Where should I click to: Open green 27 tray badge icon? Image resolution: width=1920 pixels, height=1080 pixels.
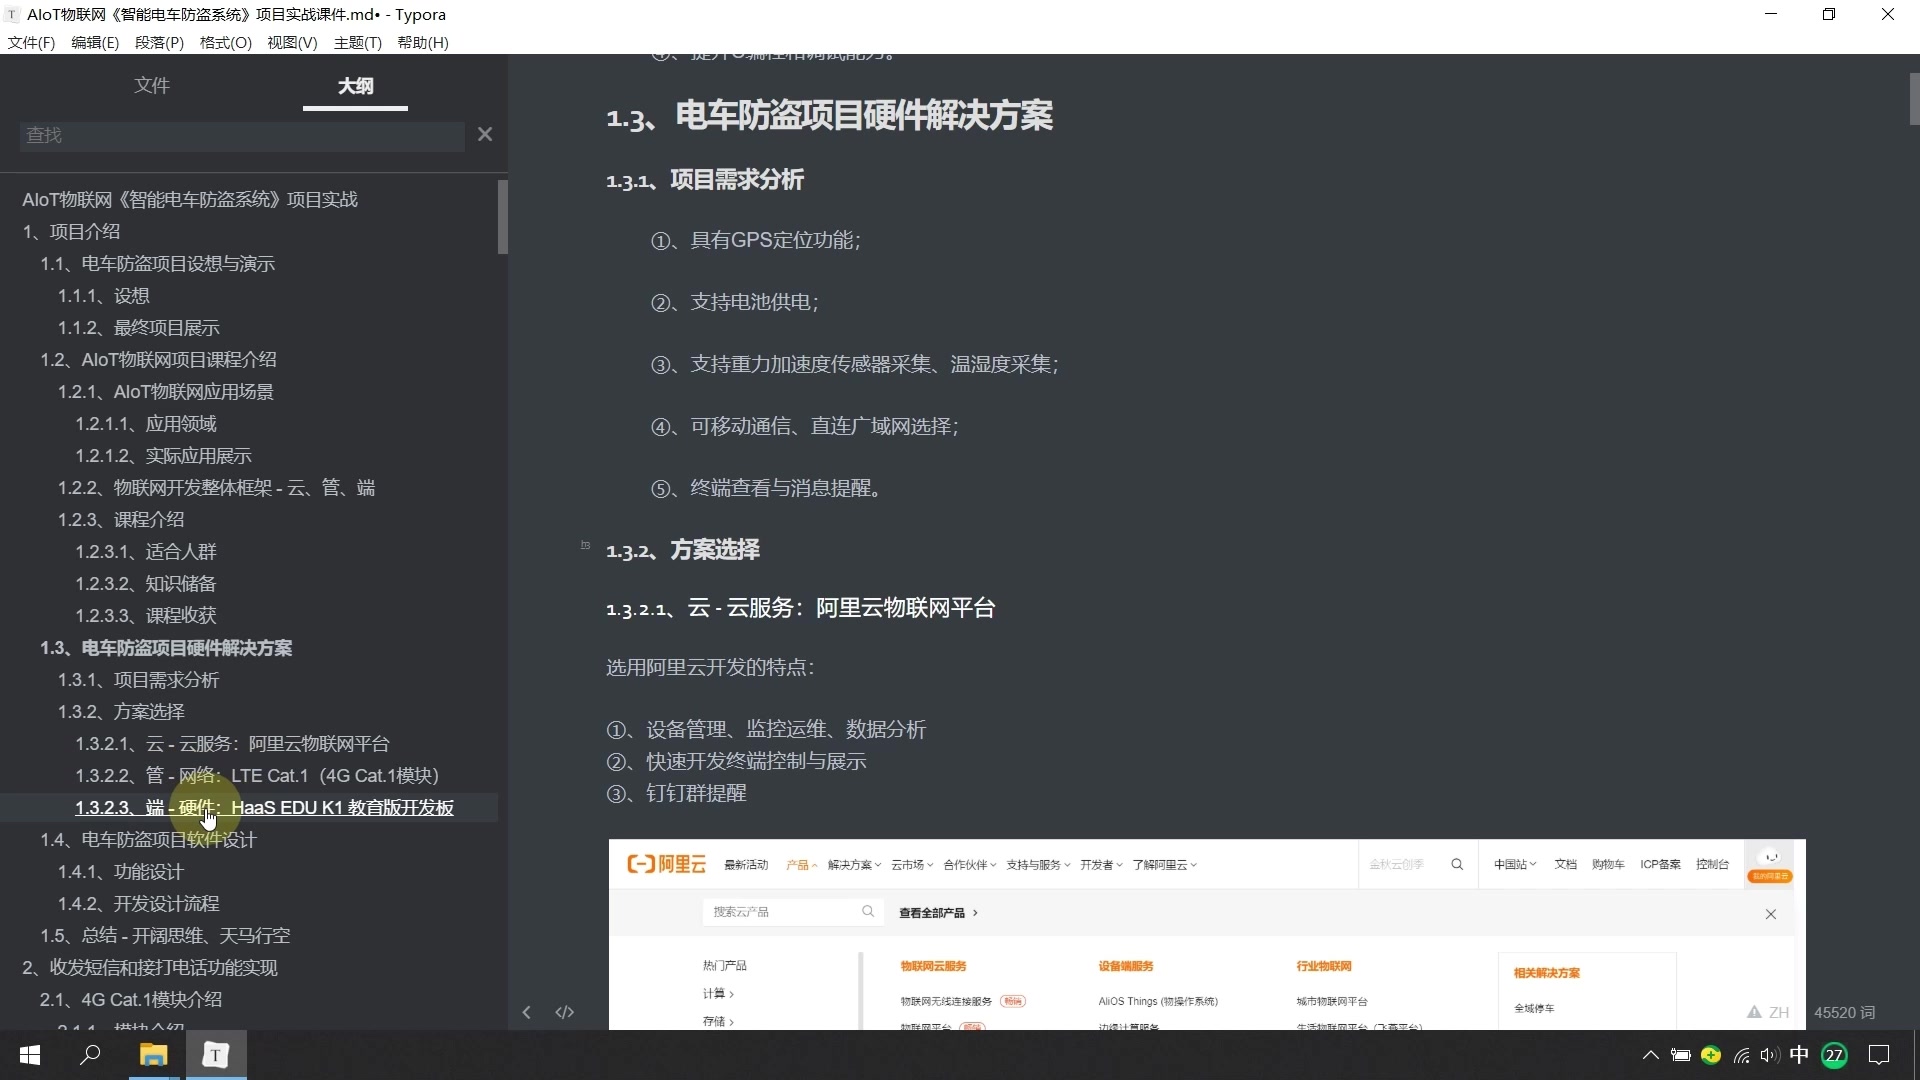point(1835,1055)
